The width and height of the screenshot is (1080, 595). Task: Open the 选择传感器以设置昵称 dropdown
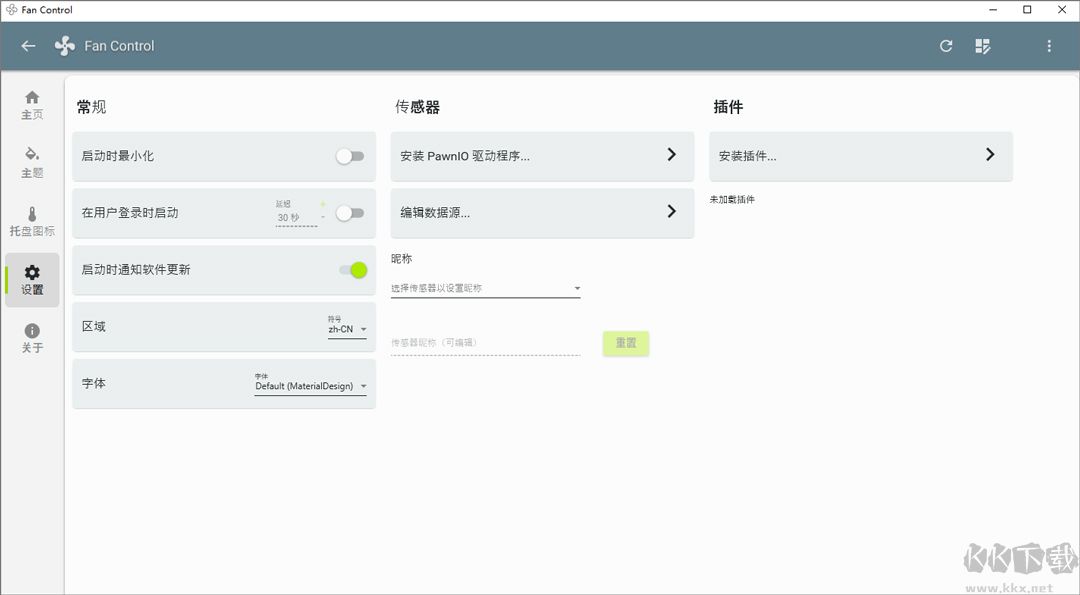pyautogui.click(x=486, y=288)
